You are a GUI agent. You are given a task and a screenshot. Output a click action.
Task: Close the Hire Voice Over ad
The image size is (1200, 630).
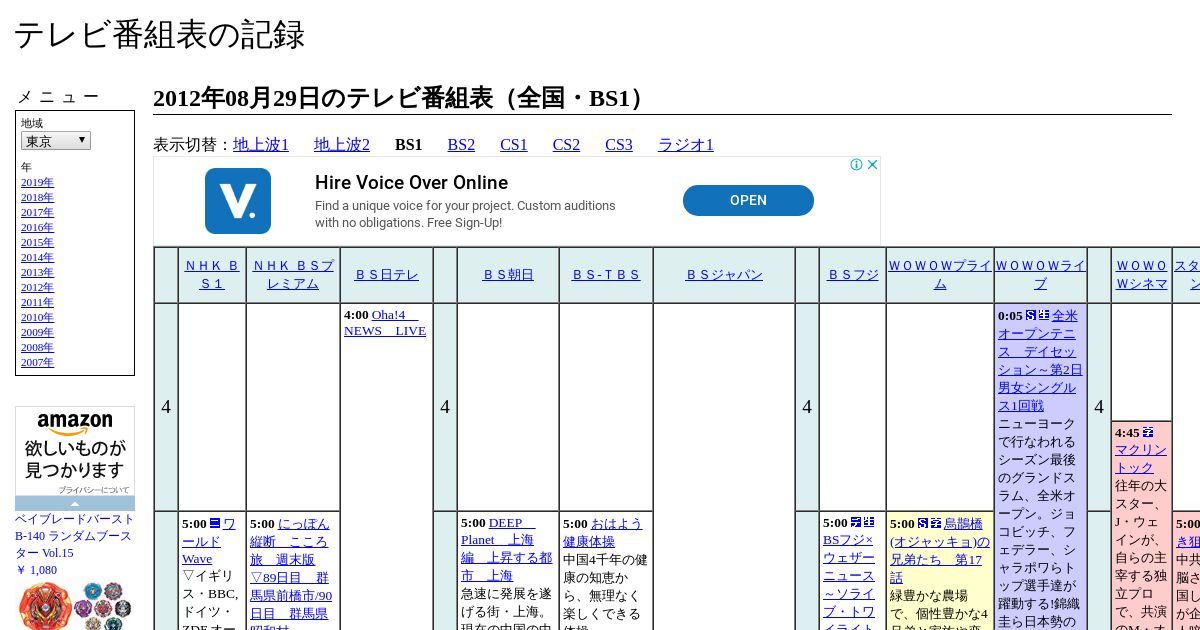(x=872, y=165)
